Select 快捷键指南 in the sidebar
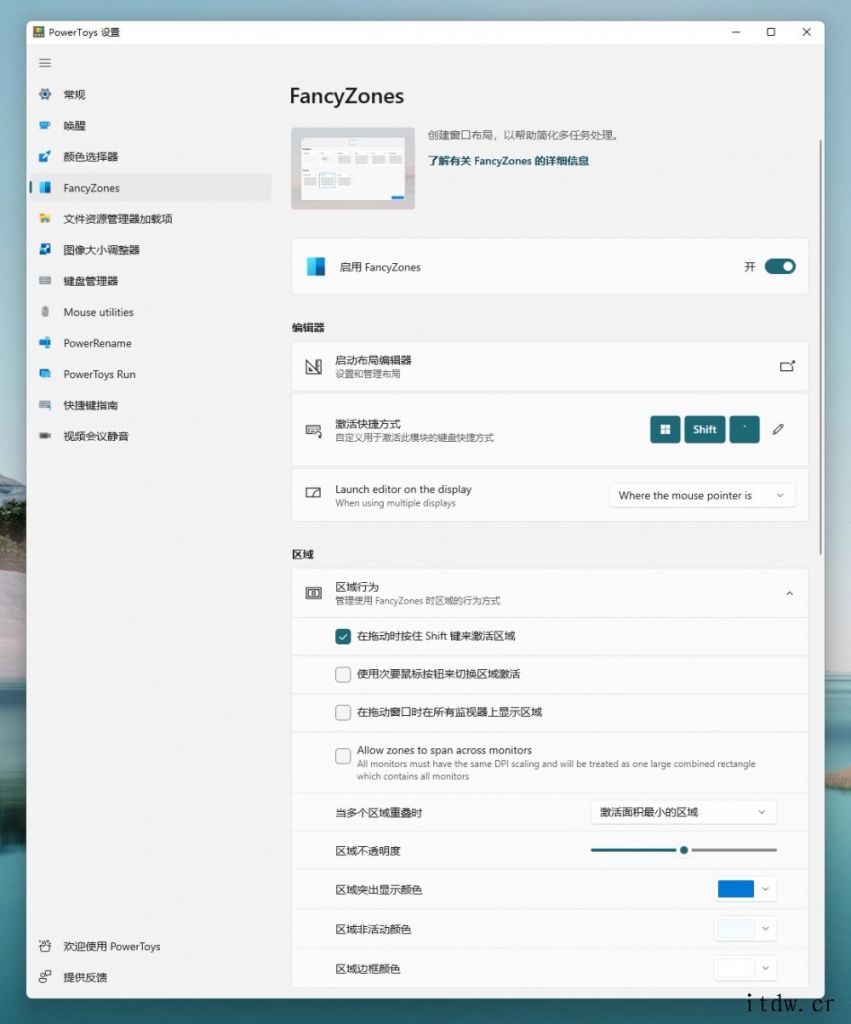Image resolution: width=851 pixels, height=1024 pixels. pyautogui.click(x=150, y=405)
